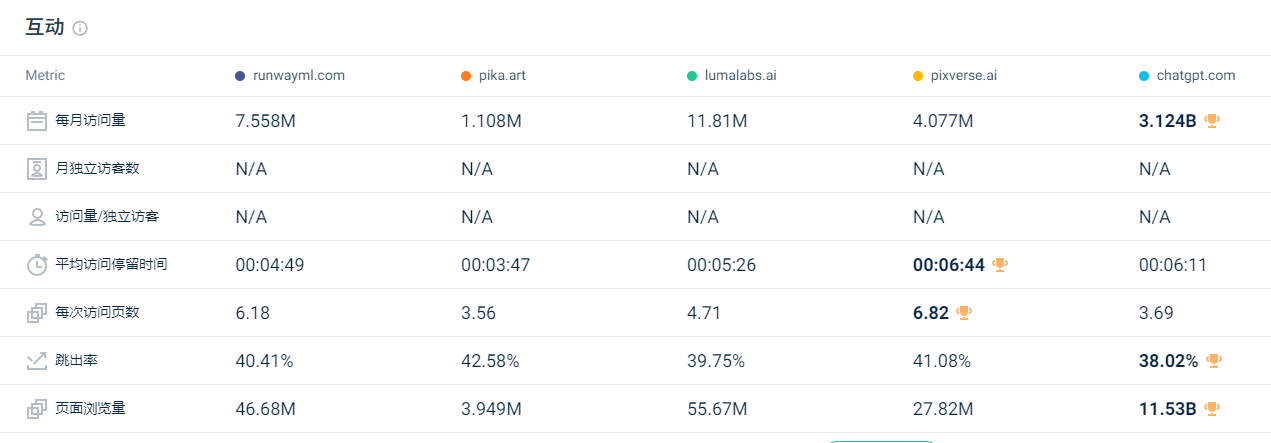1271x443 pixels.
Task: Click the pages icon for 页面浏览量
Action: tap(37, 409)
